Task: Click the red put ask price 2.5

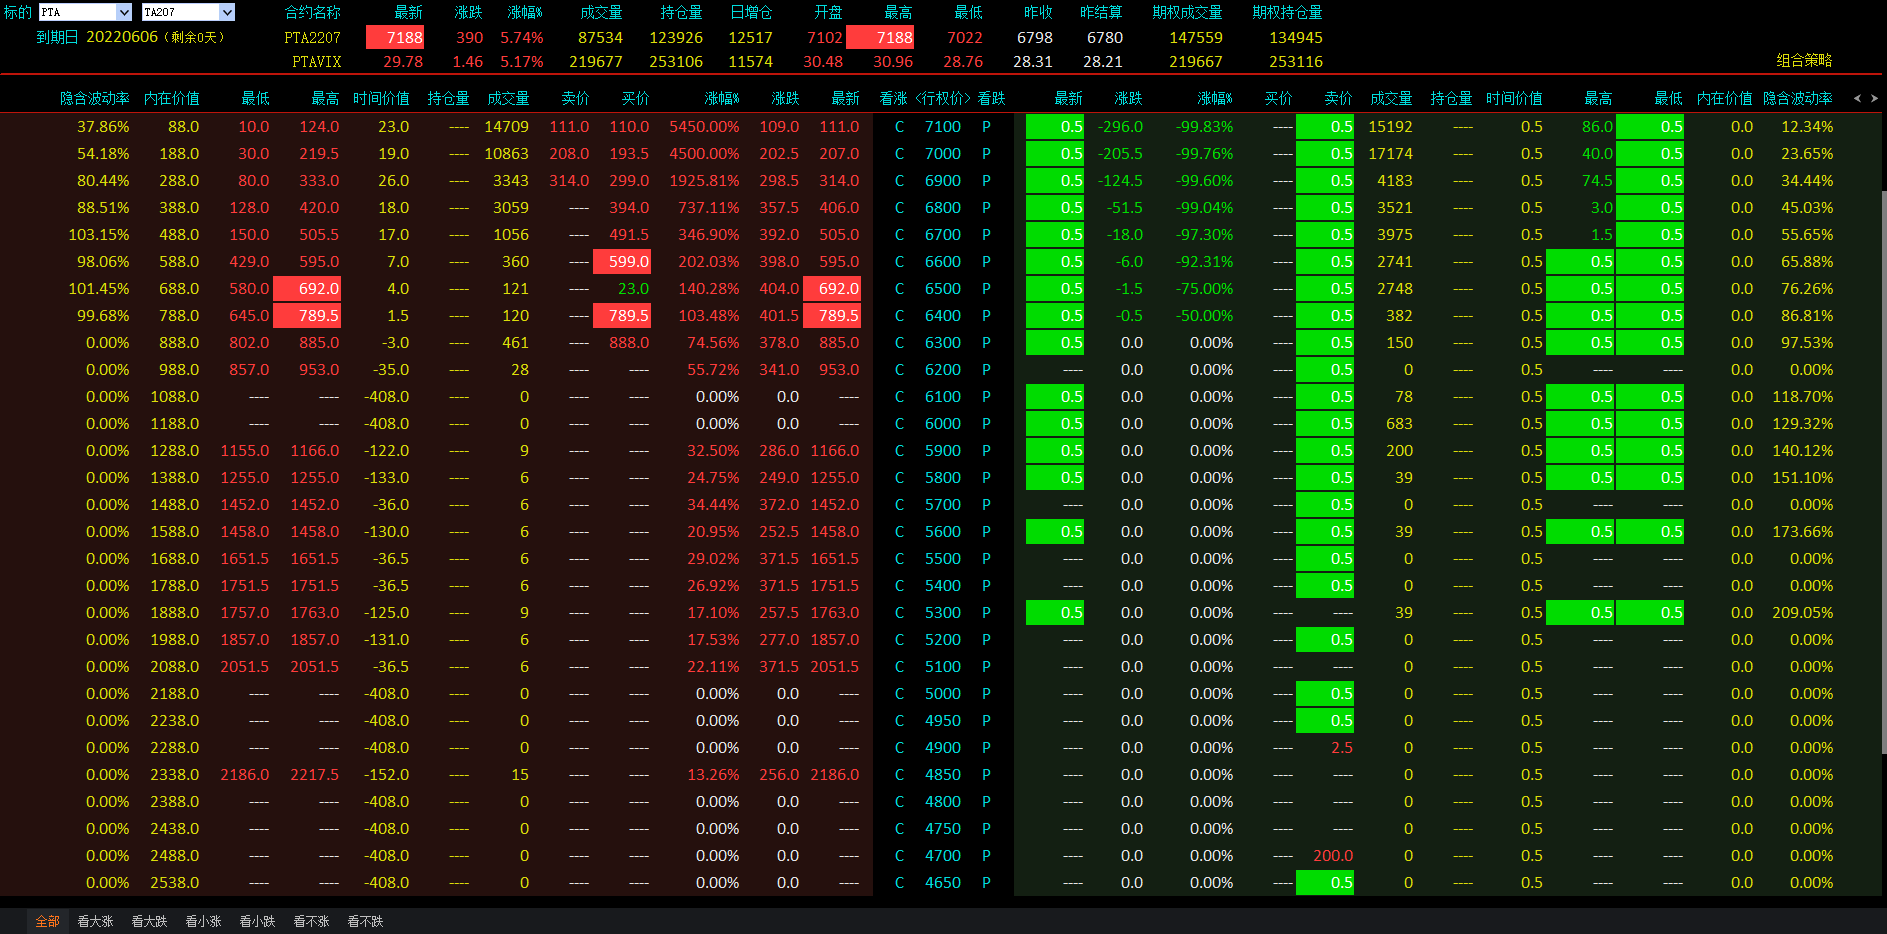Action: 1341,748
